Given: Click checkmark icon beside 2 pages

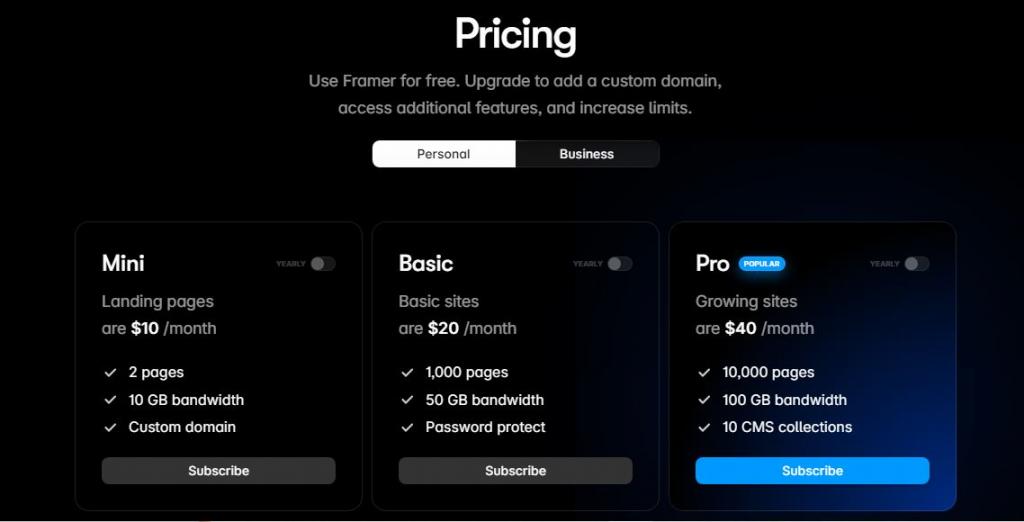Looking at the screenshot, I should (x=110, y=372).
